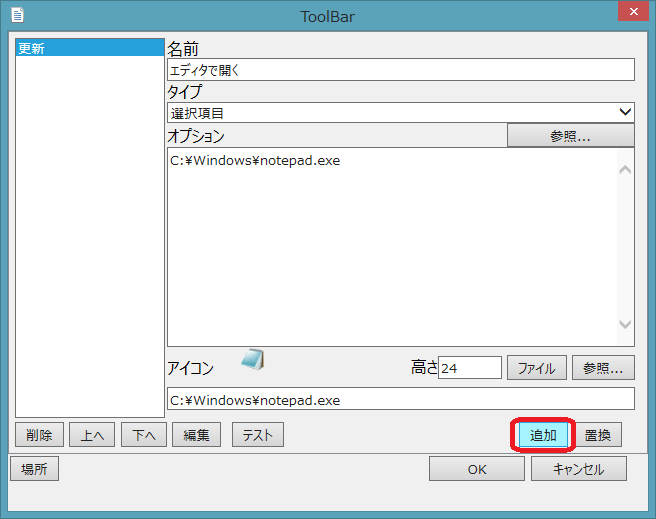Image resolution: width=656 pixels, height=519 pixels.
Task: Move the item down with 下へ
Action: coord(144,435)
